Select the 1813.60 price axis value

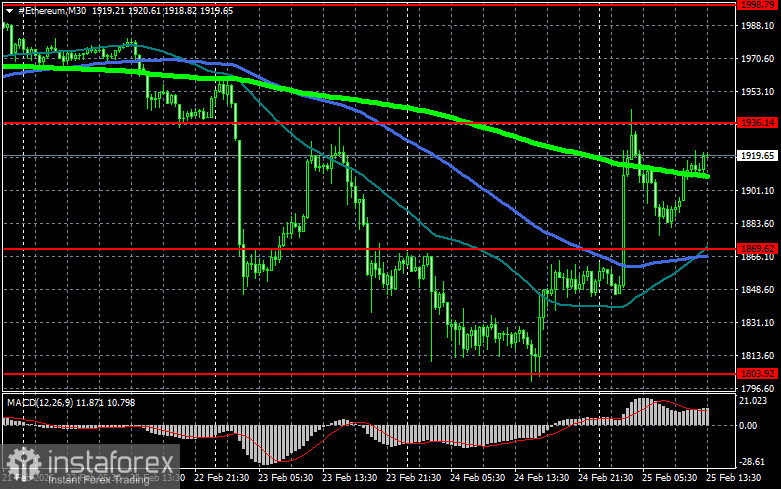(x=758, y=356)
